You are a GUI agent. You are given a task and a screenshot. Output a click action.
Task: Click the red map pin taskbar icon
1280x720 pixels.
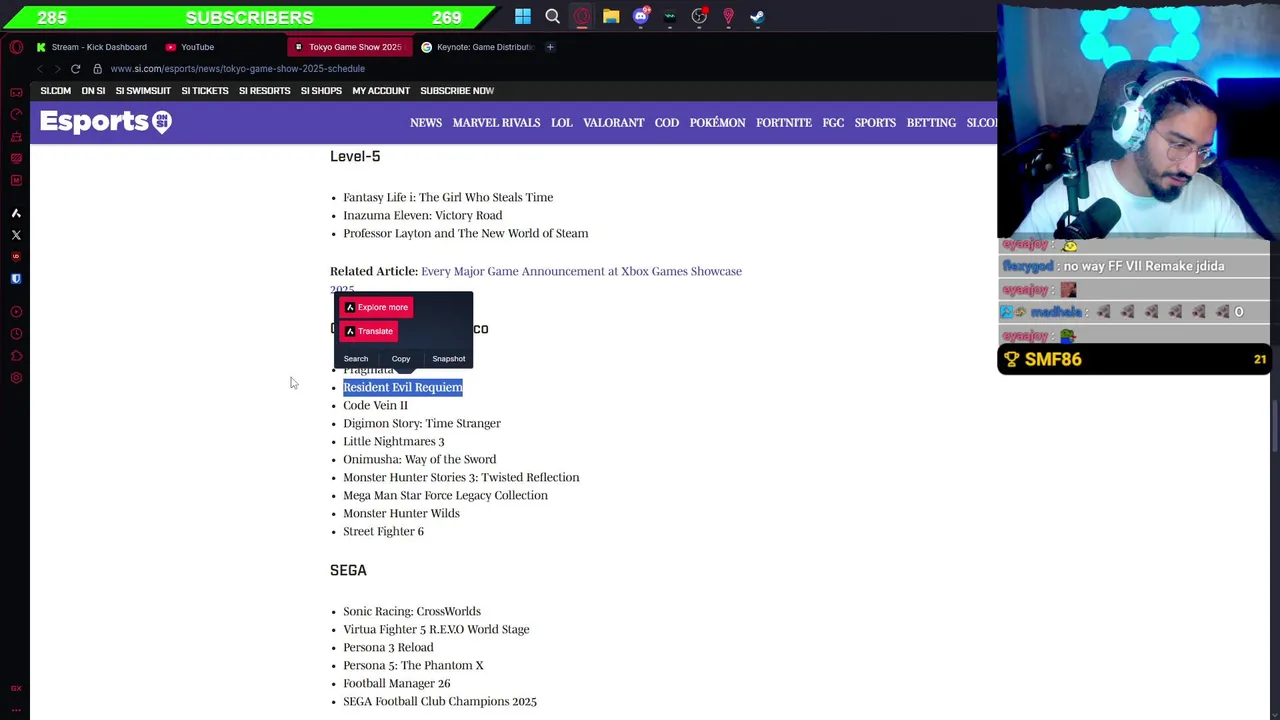click(728, 16)
